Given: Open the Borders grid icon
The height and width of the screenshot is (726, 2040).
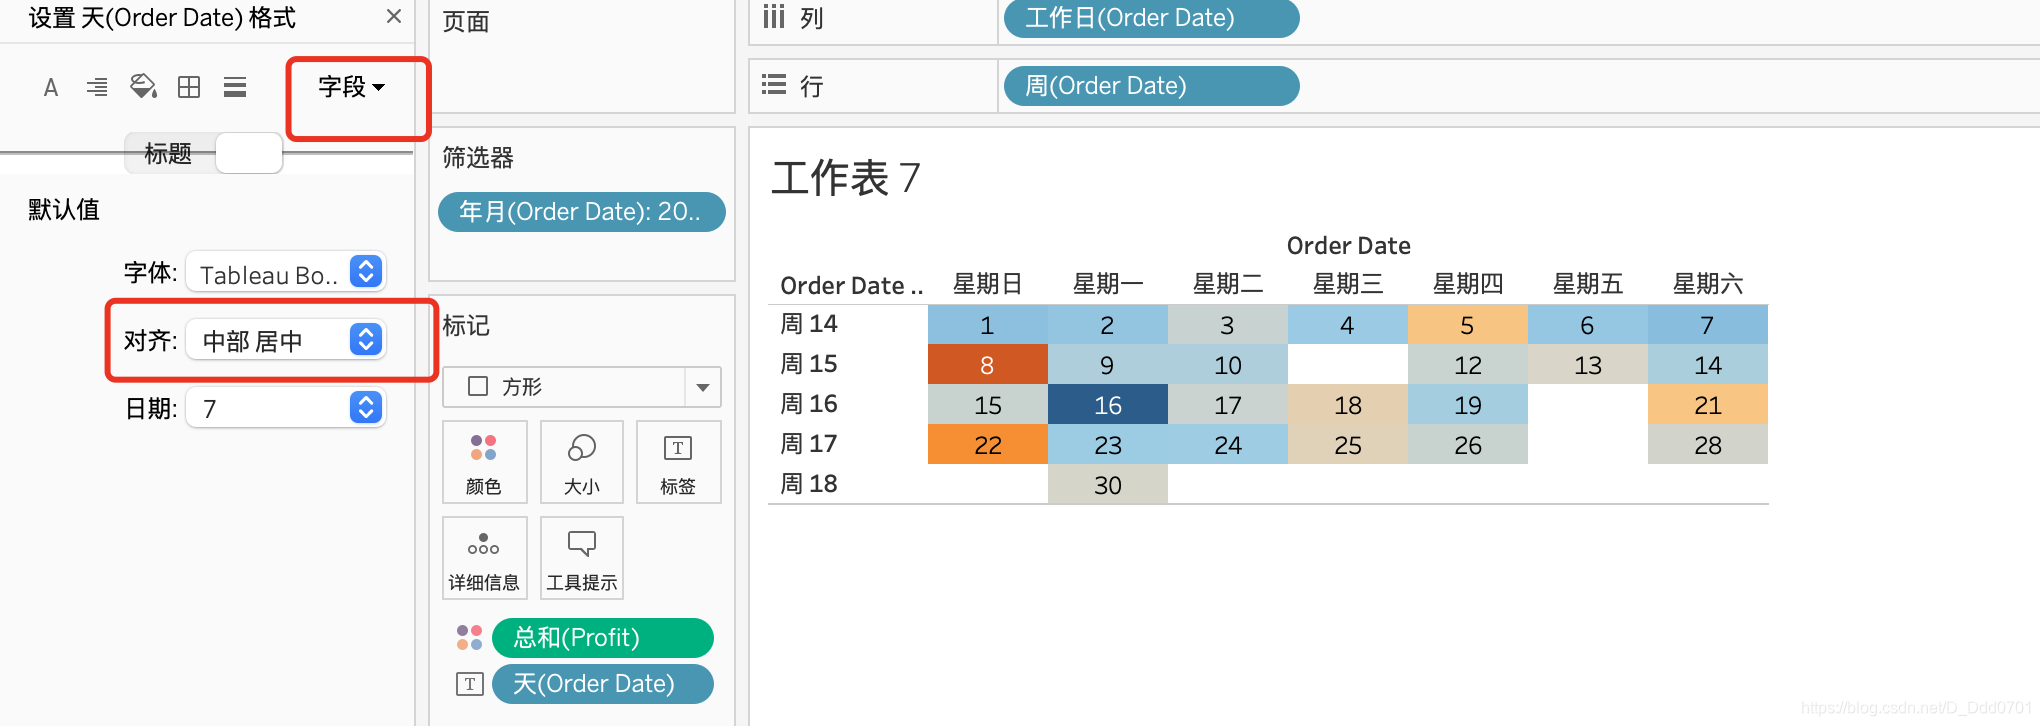Looking at the screenshot, I should coord(189,87).
